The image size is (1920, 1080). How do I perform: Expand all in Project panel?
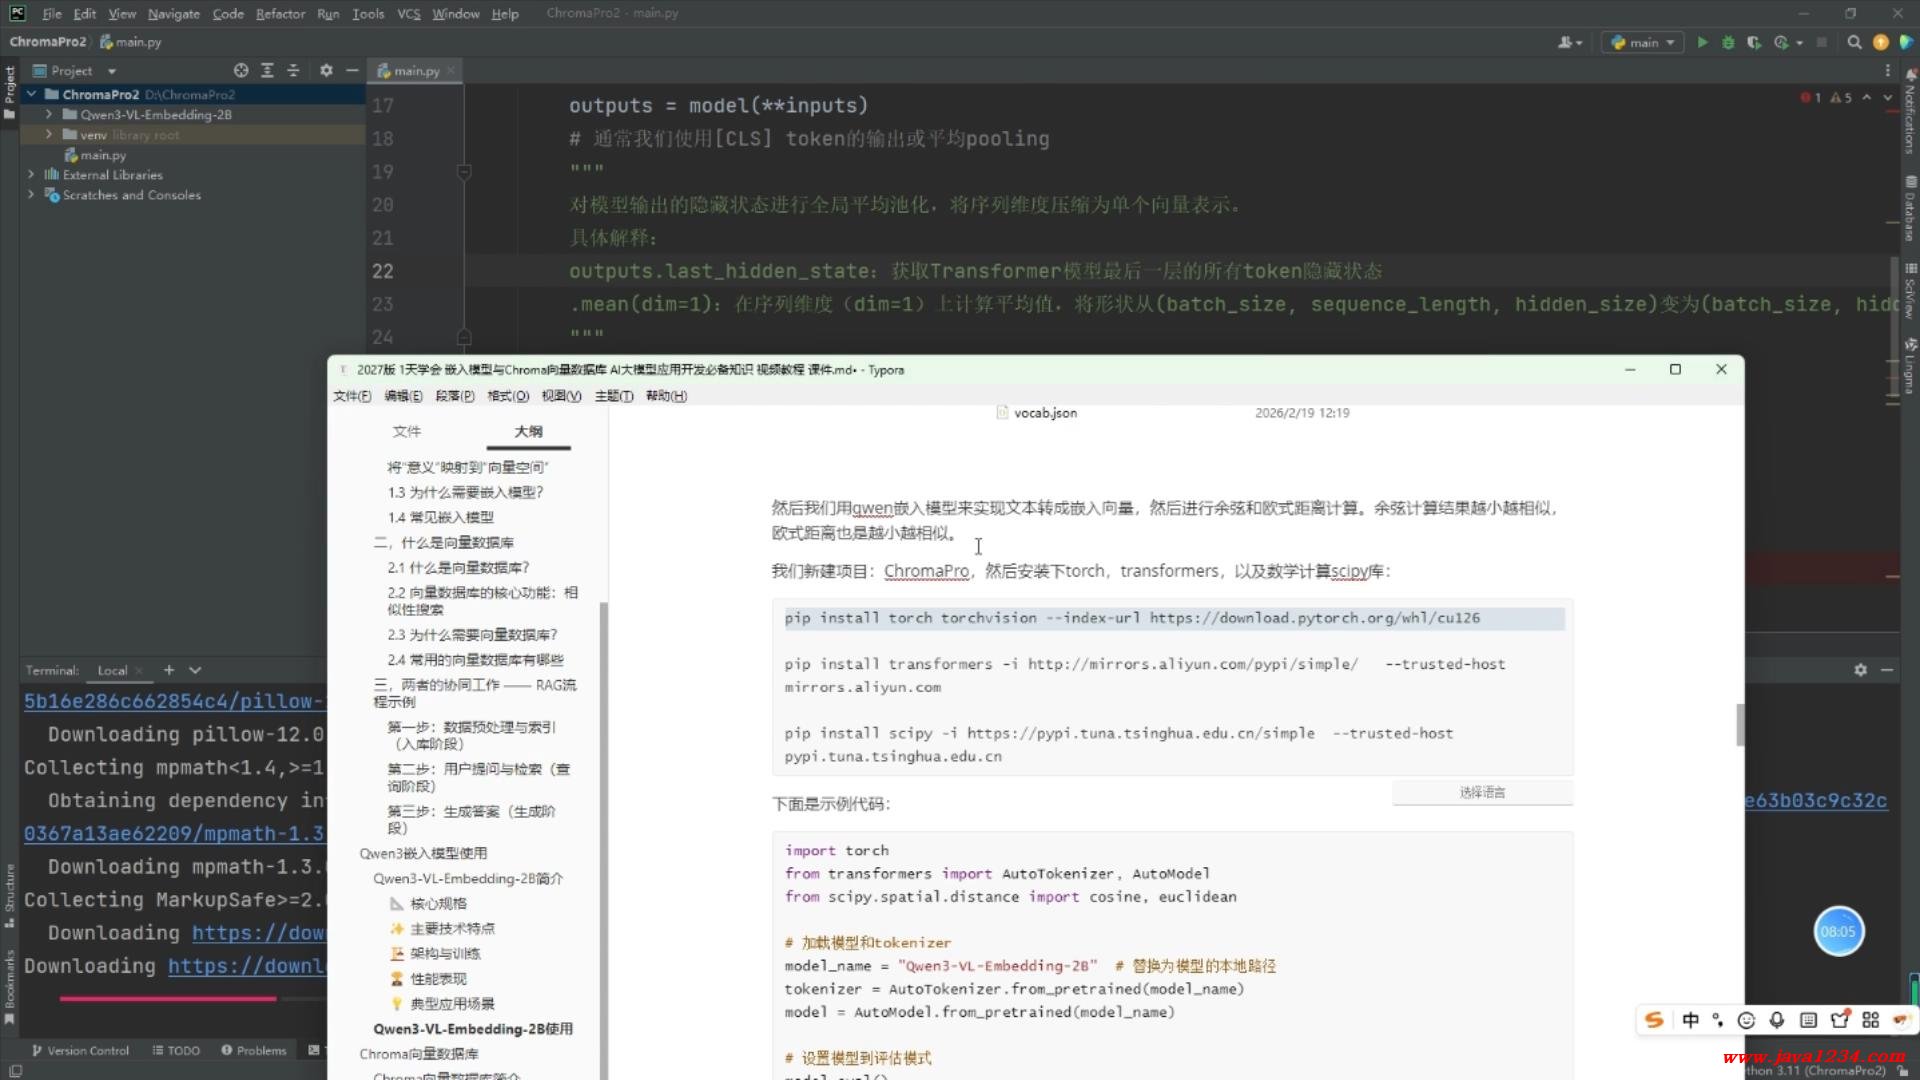pyautogui.click(x=267, y=71)
